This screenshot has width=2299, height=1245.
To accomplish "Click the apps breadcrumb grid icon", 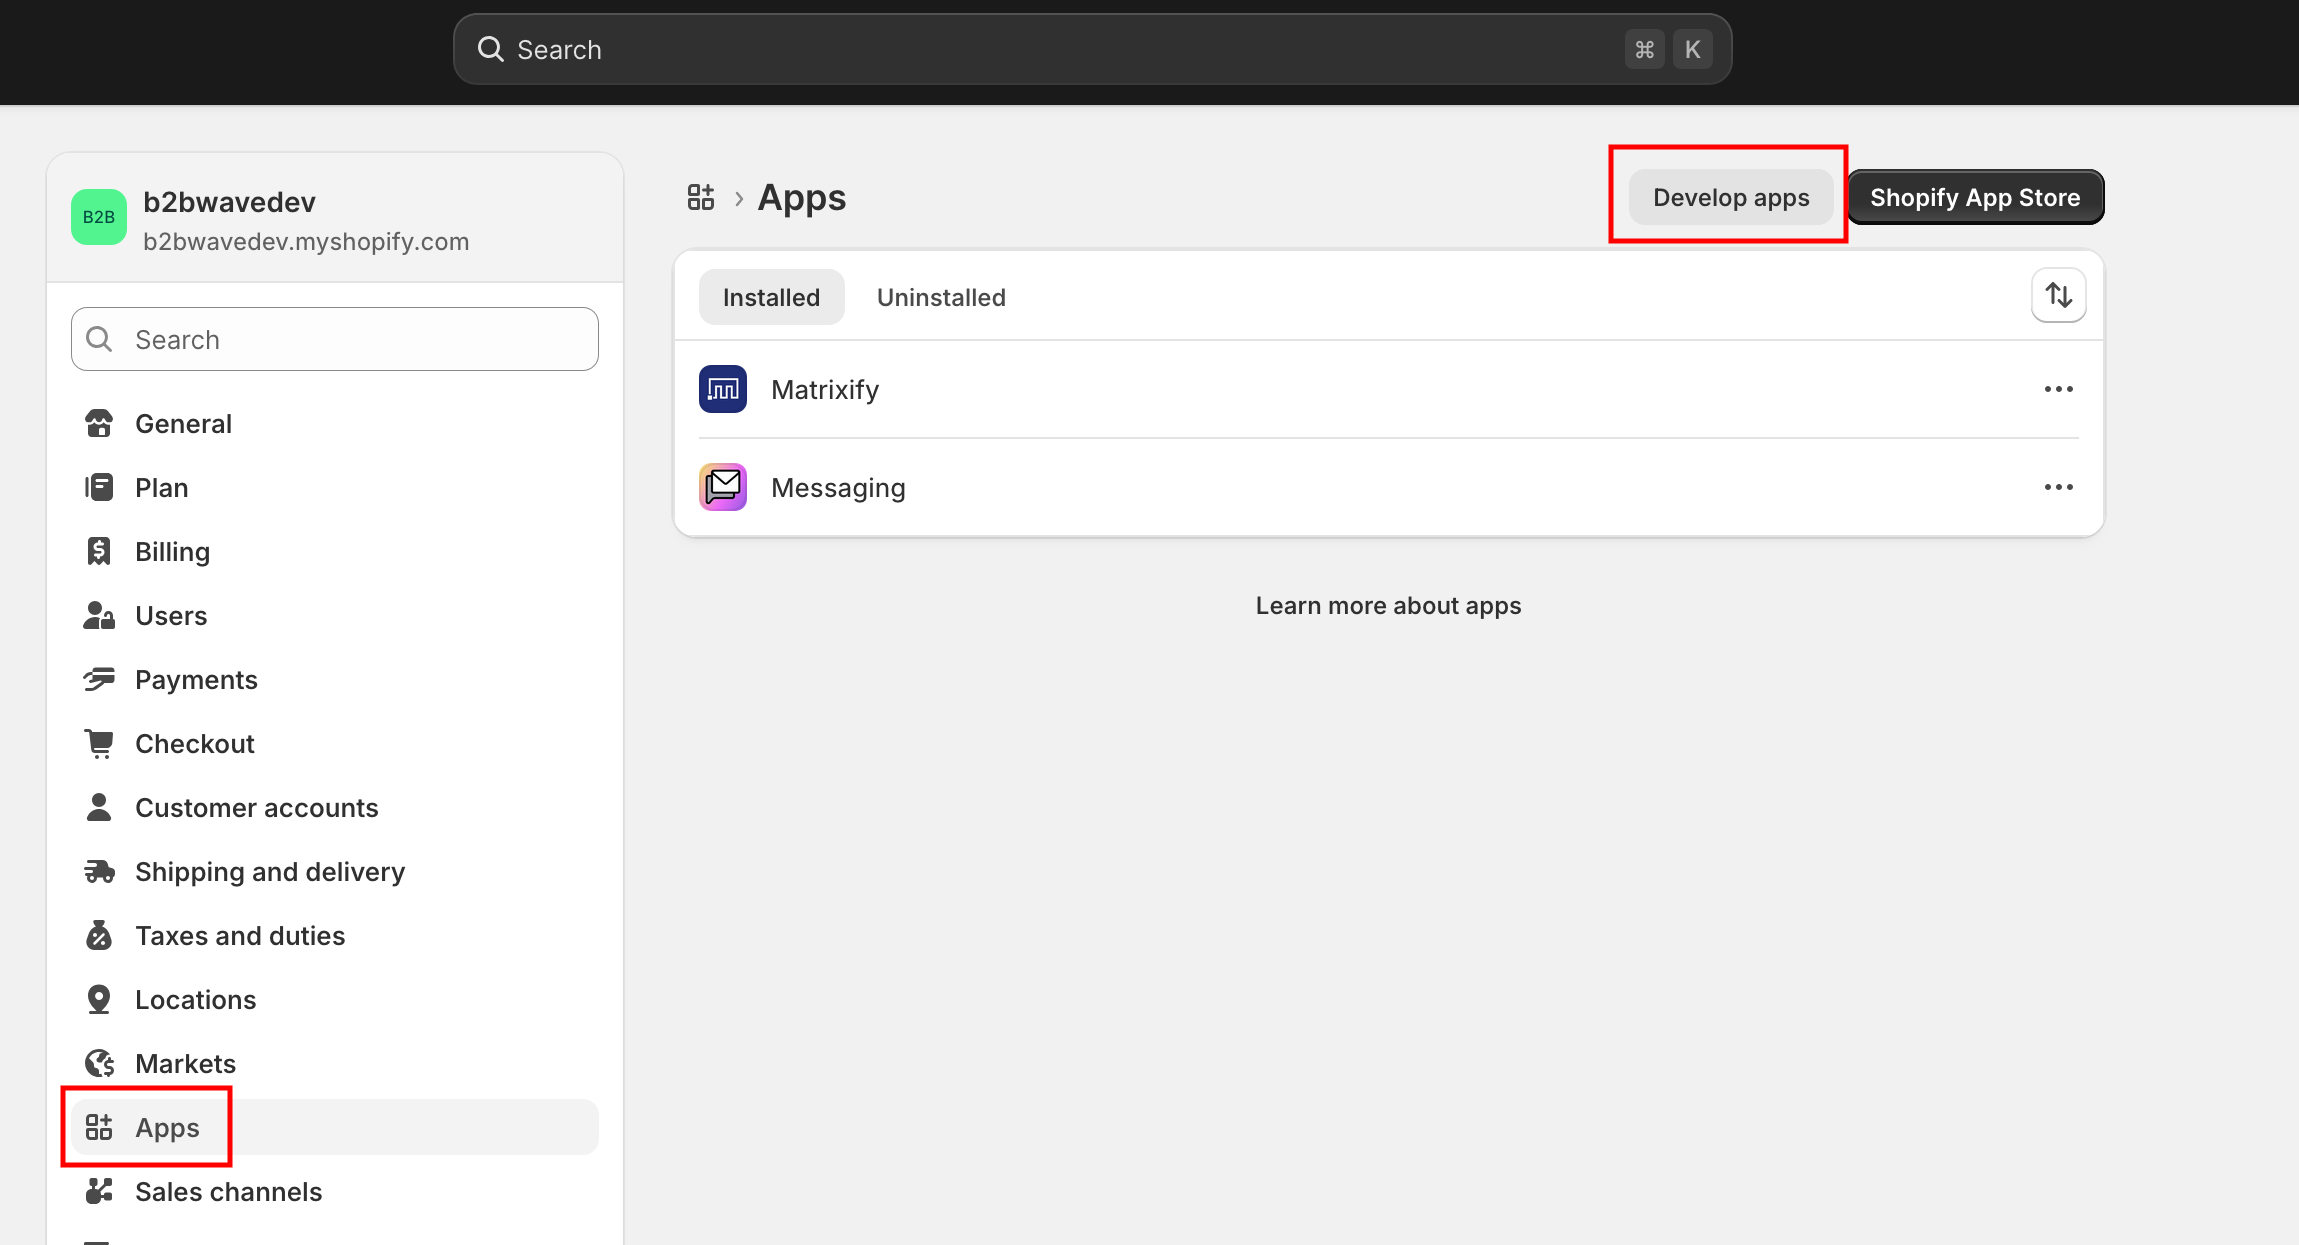I will coord(701,197).
